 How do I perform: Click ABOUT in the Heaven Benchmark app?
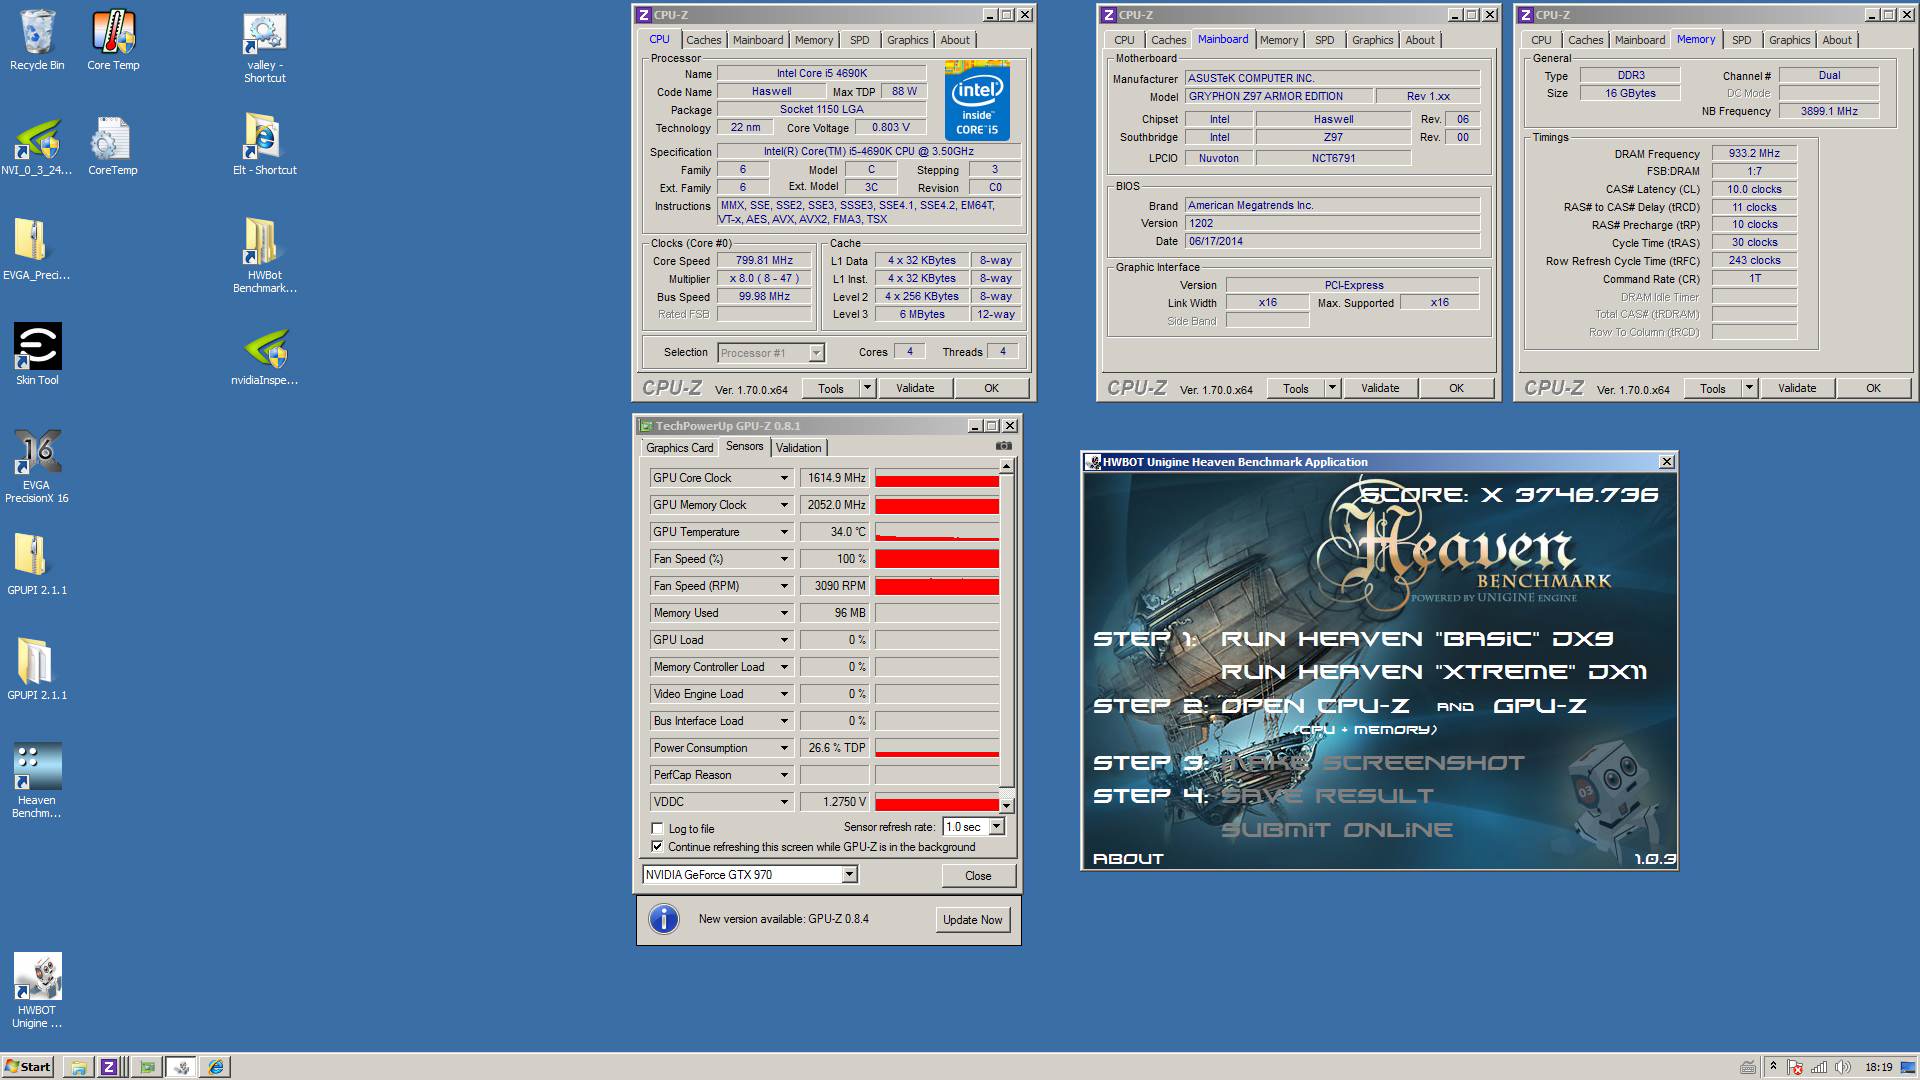pyautogui.click(x=1128, y=858)
